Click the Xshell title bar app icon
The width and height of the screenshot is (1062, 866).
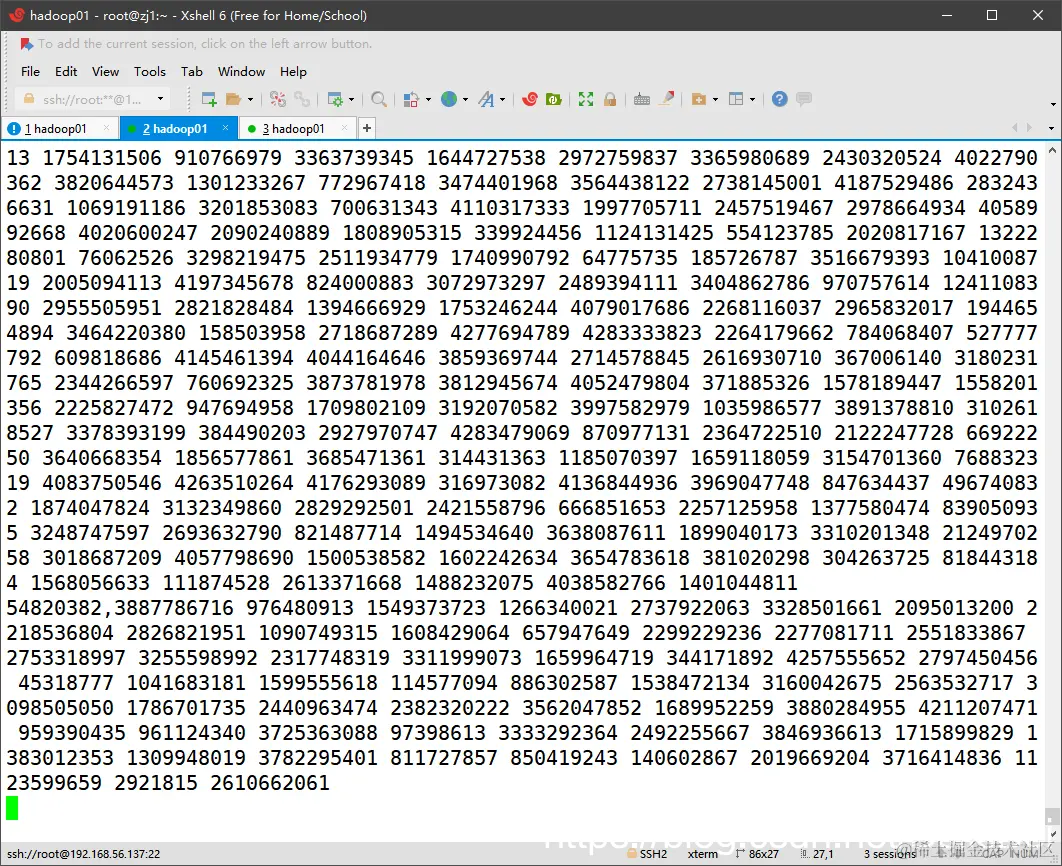pos(16,15)
